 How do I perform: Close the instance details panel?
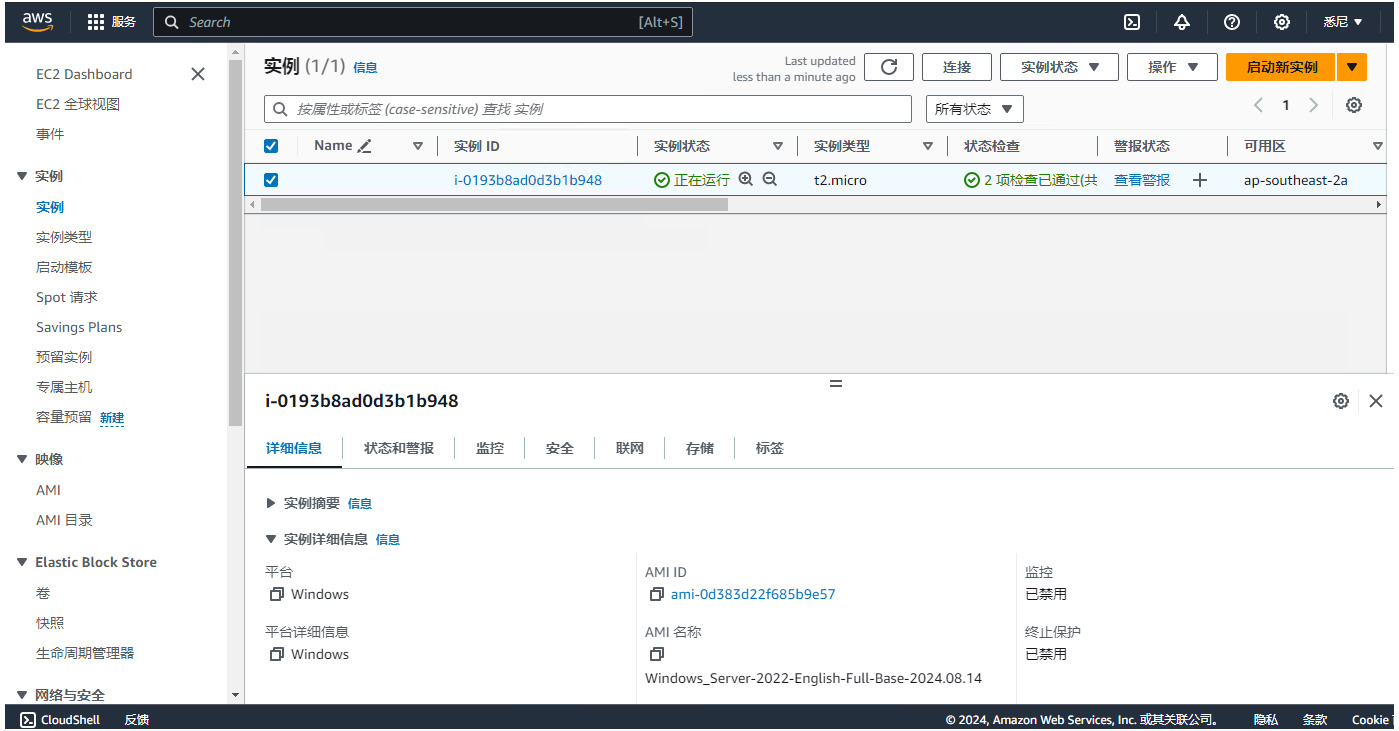[1376, 401]
